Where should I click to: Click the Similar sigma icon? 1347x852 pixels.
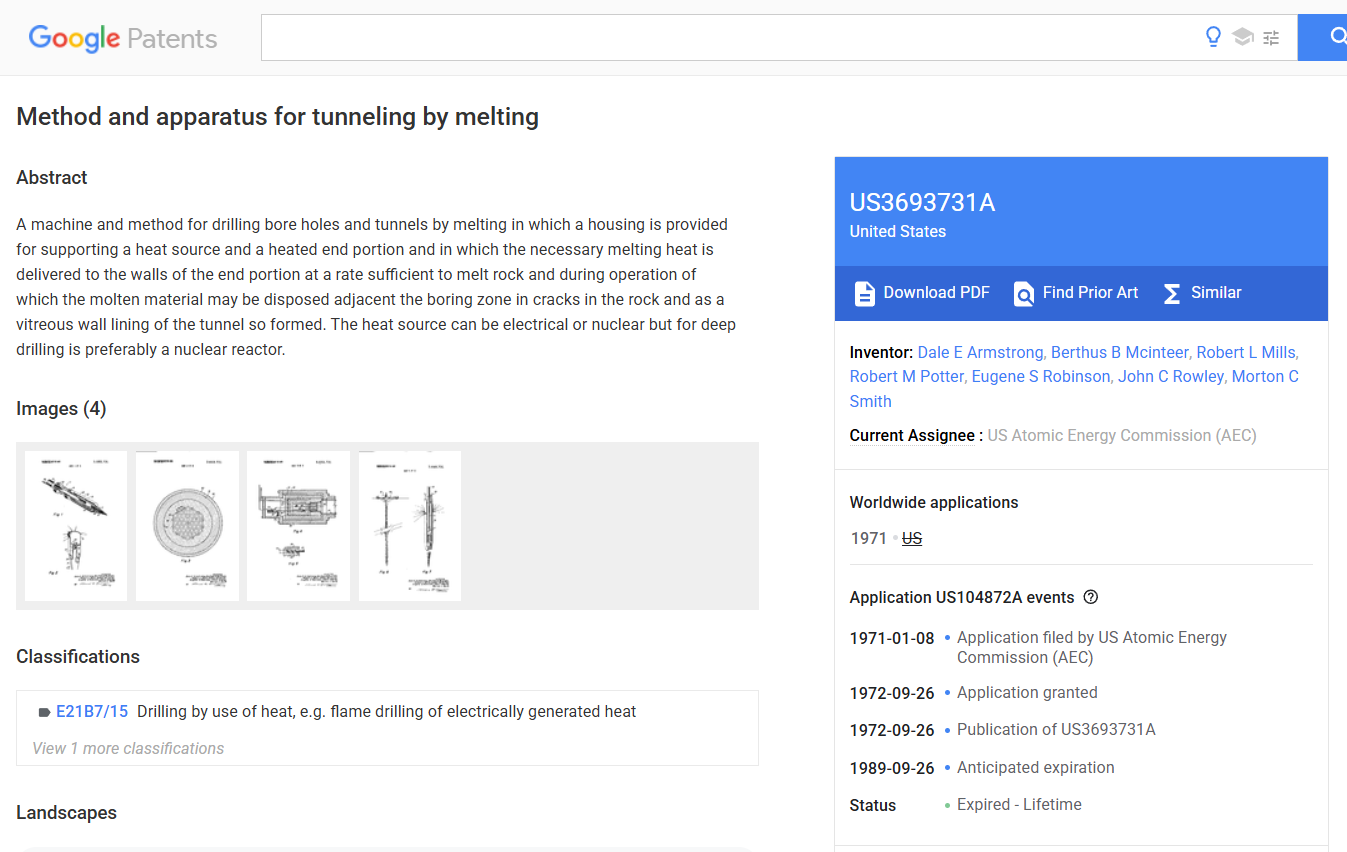[1172, 293]
